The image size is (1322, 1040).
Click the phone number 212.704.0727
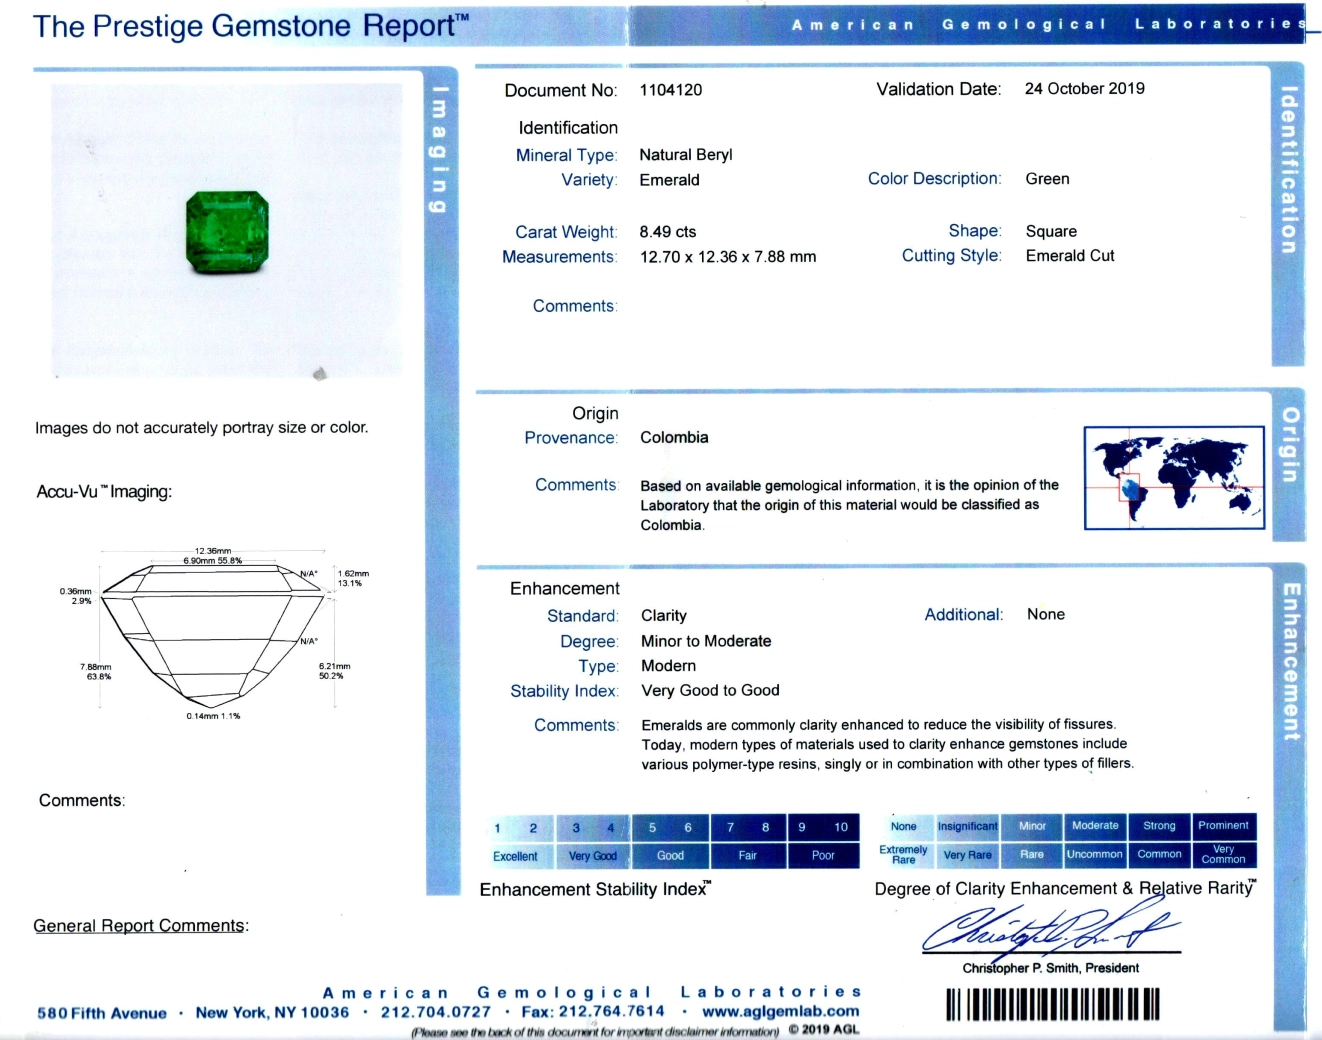(436, 1012)
